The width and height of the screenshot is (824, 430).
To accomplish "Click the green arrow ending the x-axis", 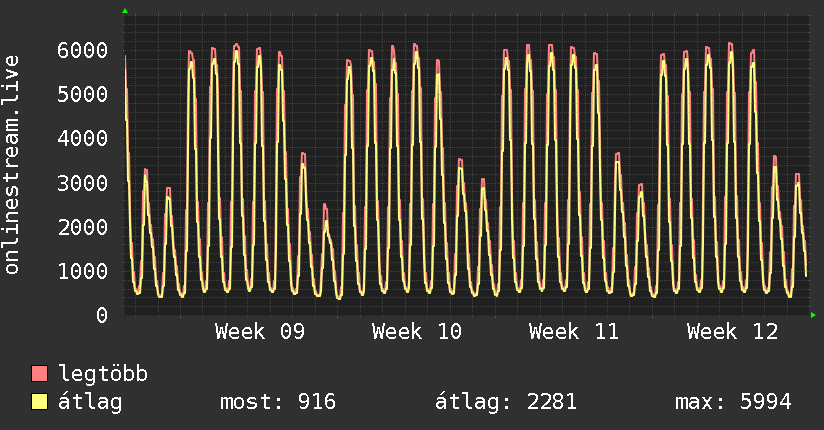I will (813, 315).
